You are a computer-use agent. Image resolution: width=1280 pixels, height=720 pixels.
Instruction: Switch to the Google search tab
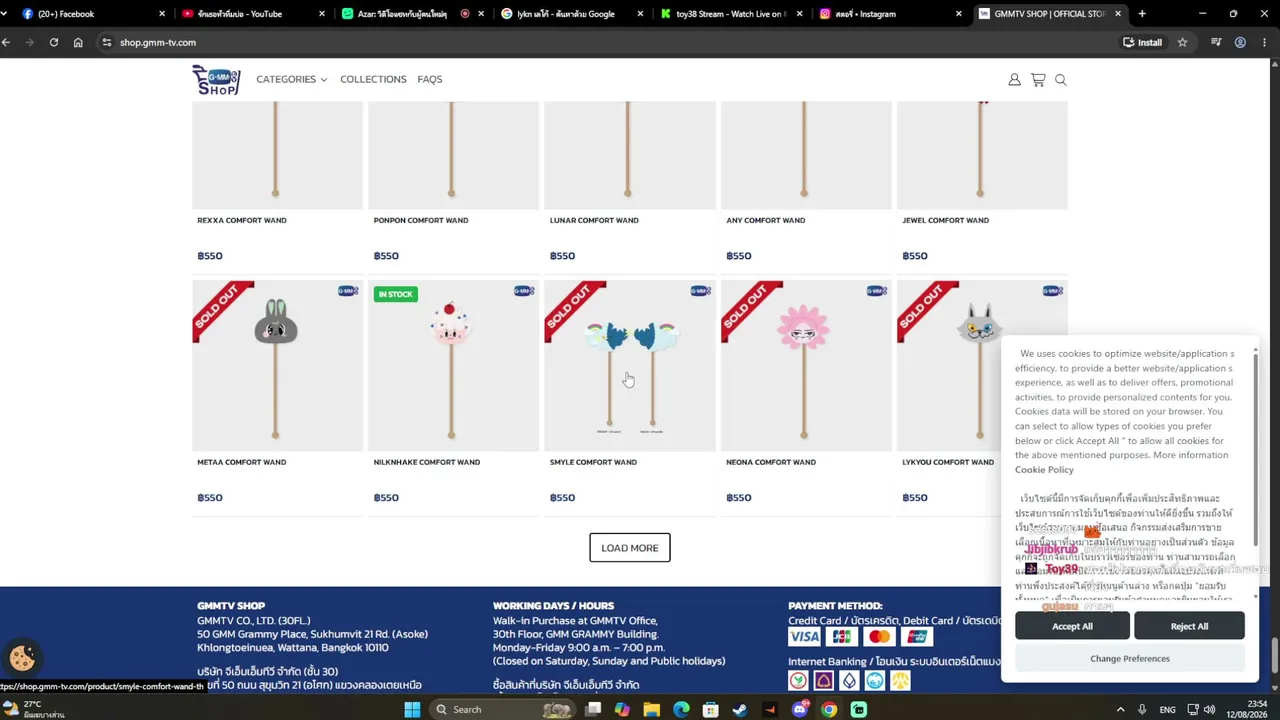click(570, 14)
